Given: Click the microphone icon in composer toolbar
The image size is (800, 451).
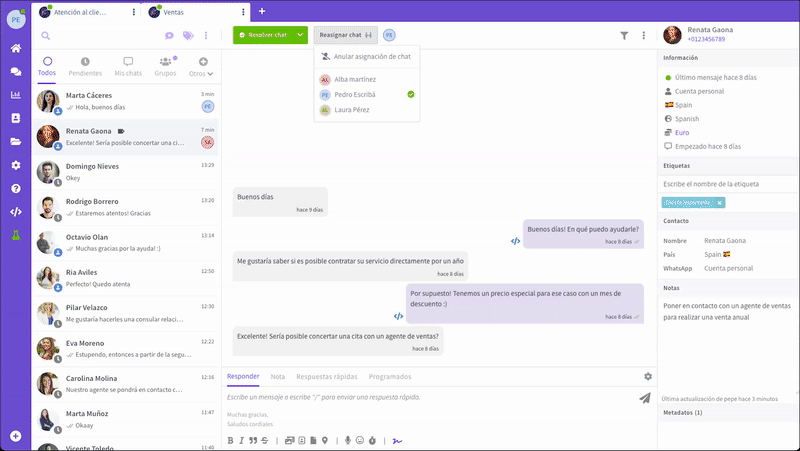Looking at the screenshot, I should tap(348, 440).
